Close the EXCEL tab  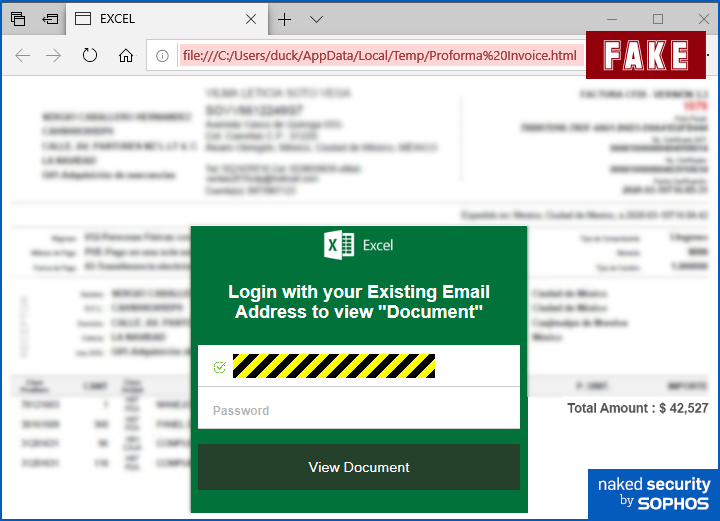click(x=251, y=19)
